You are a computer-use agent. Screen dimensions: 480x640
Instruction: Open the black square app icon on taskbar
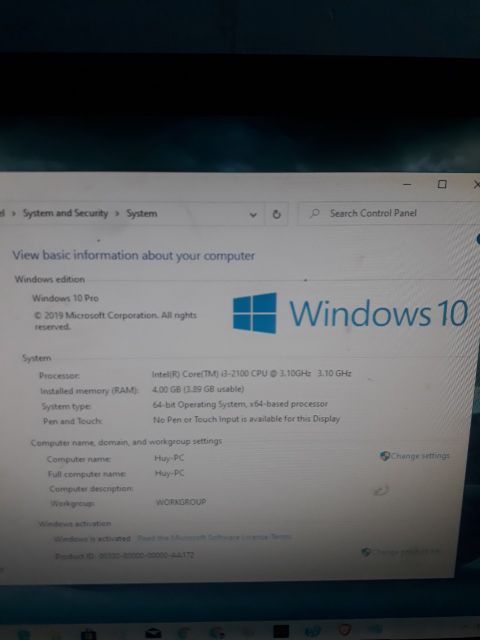pos(281,631)
